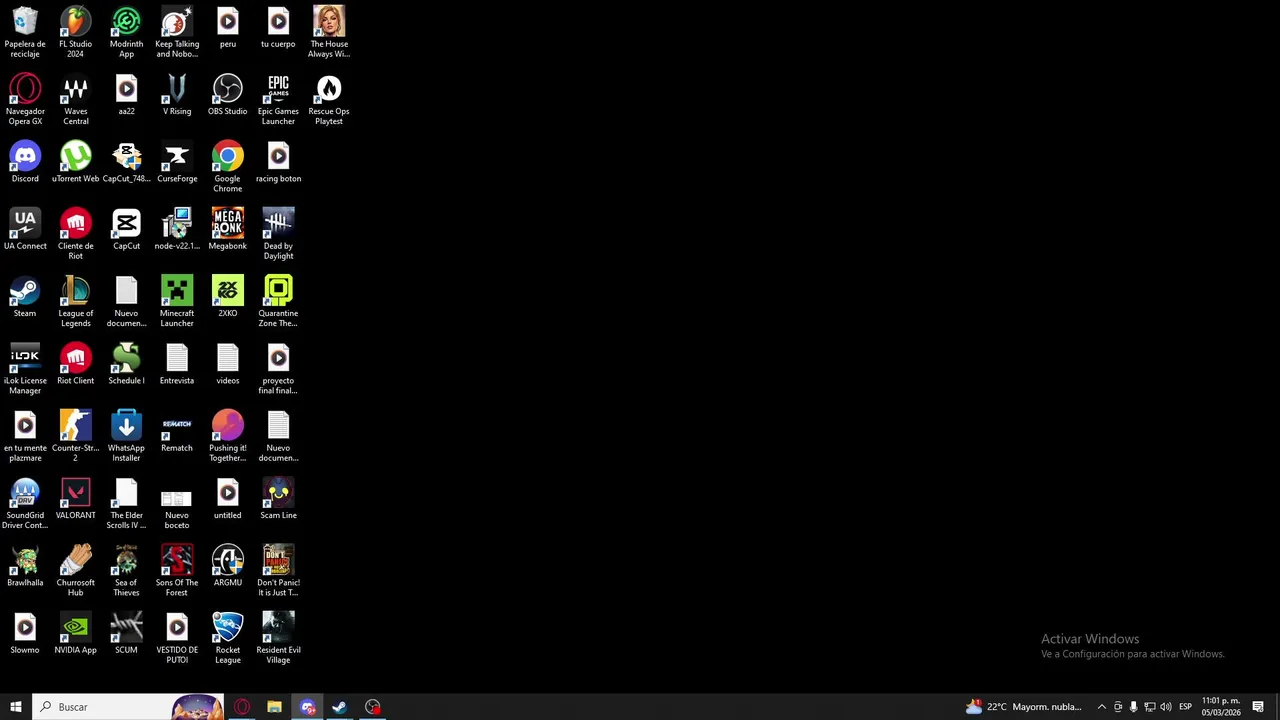Viewport: 1280px width, 720px height.
Task: Select the Scam Line game shortcut
Action: pyautogui.click(x=278, y=497)
